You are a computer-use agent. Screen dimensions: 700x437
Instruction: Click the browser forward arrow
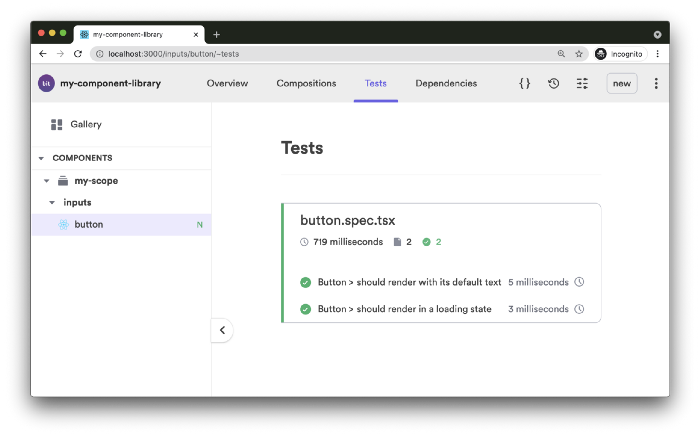pyautogui.click(x=60, y=54)
